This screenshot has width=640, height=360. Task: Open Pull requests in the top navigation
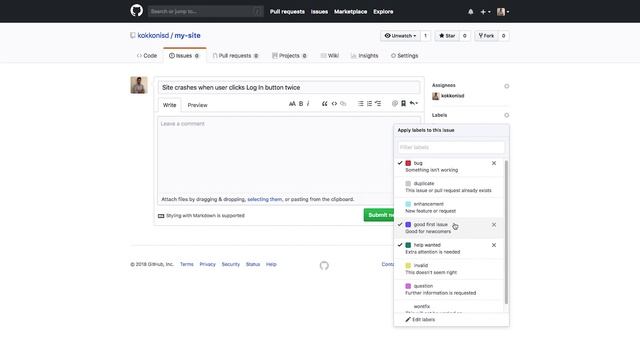coord(287,12)
